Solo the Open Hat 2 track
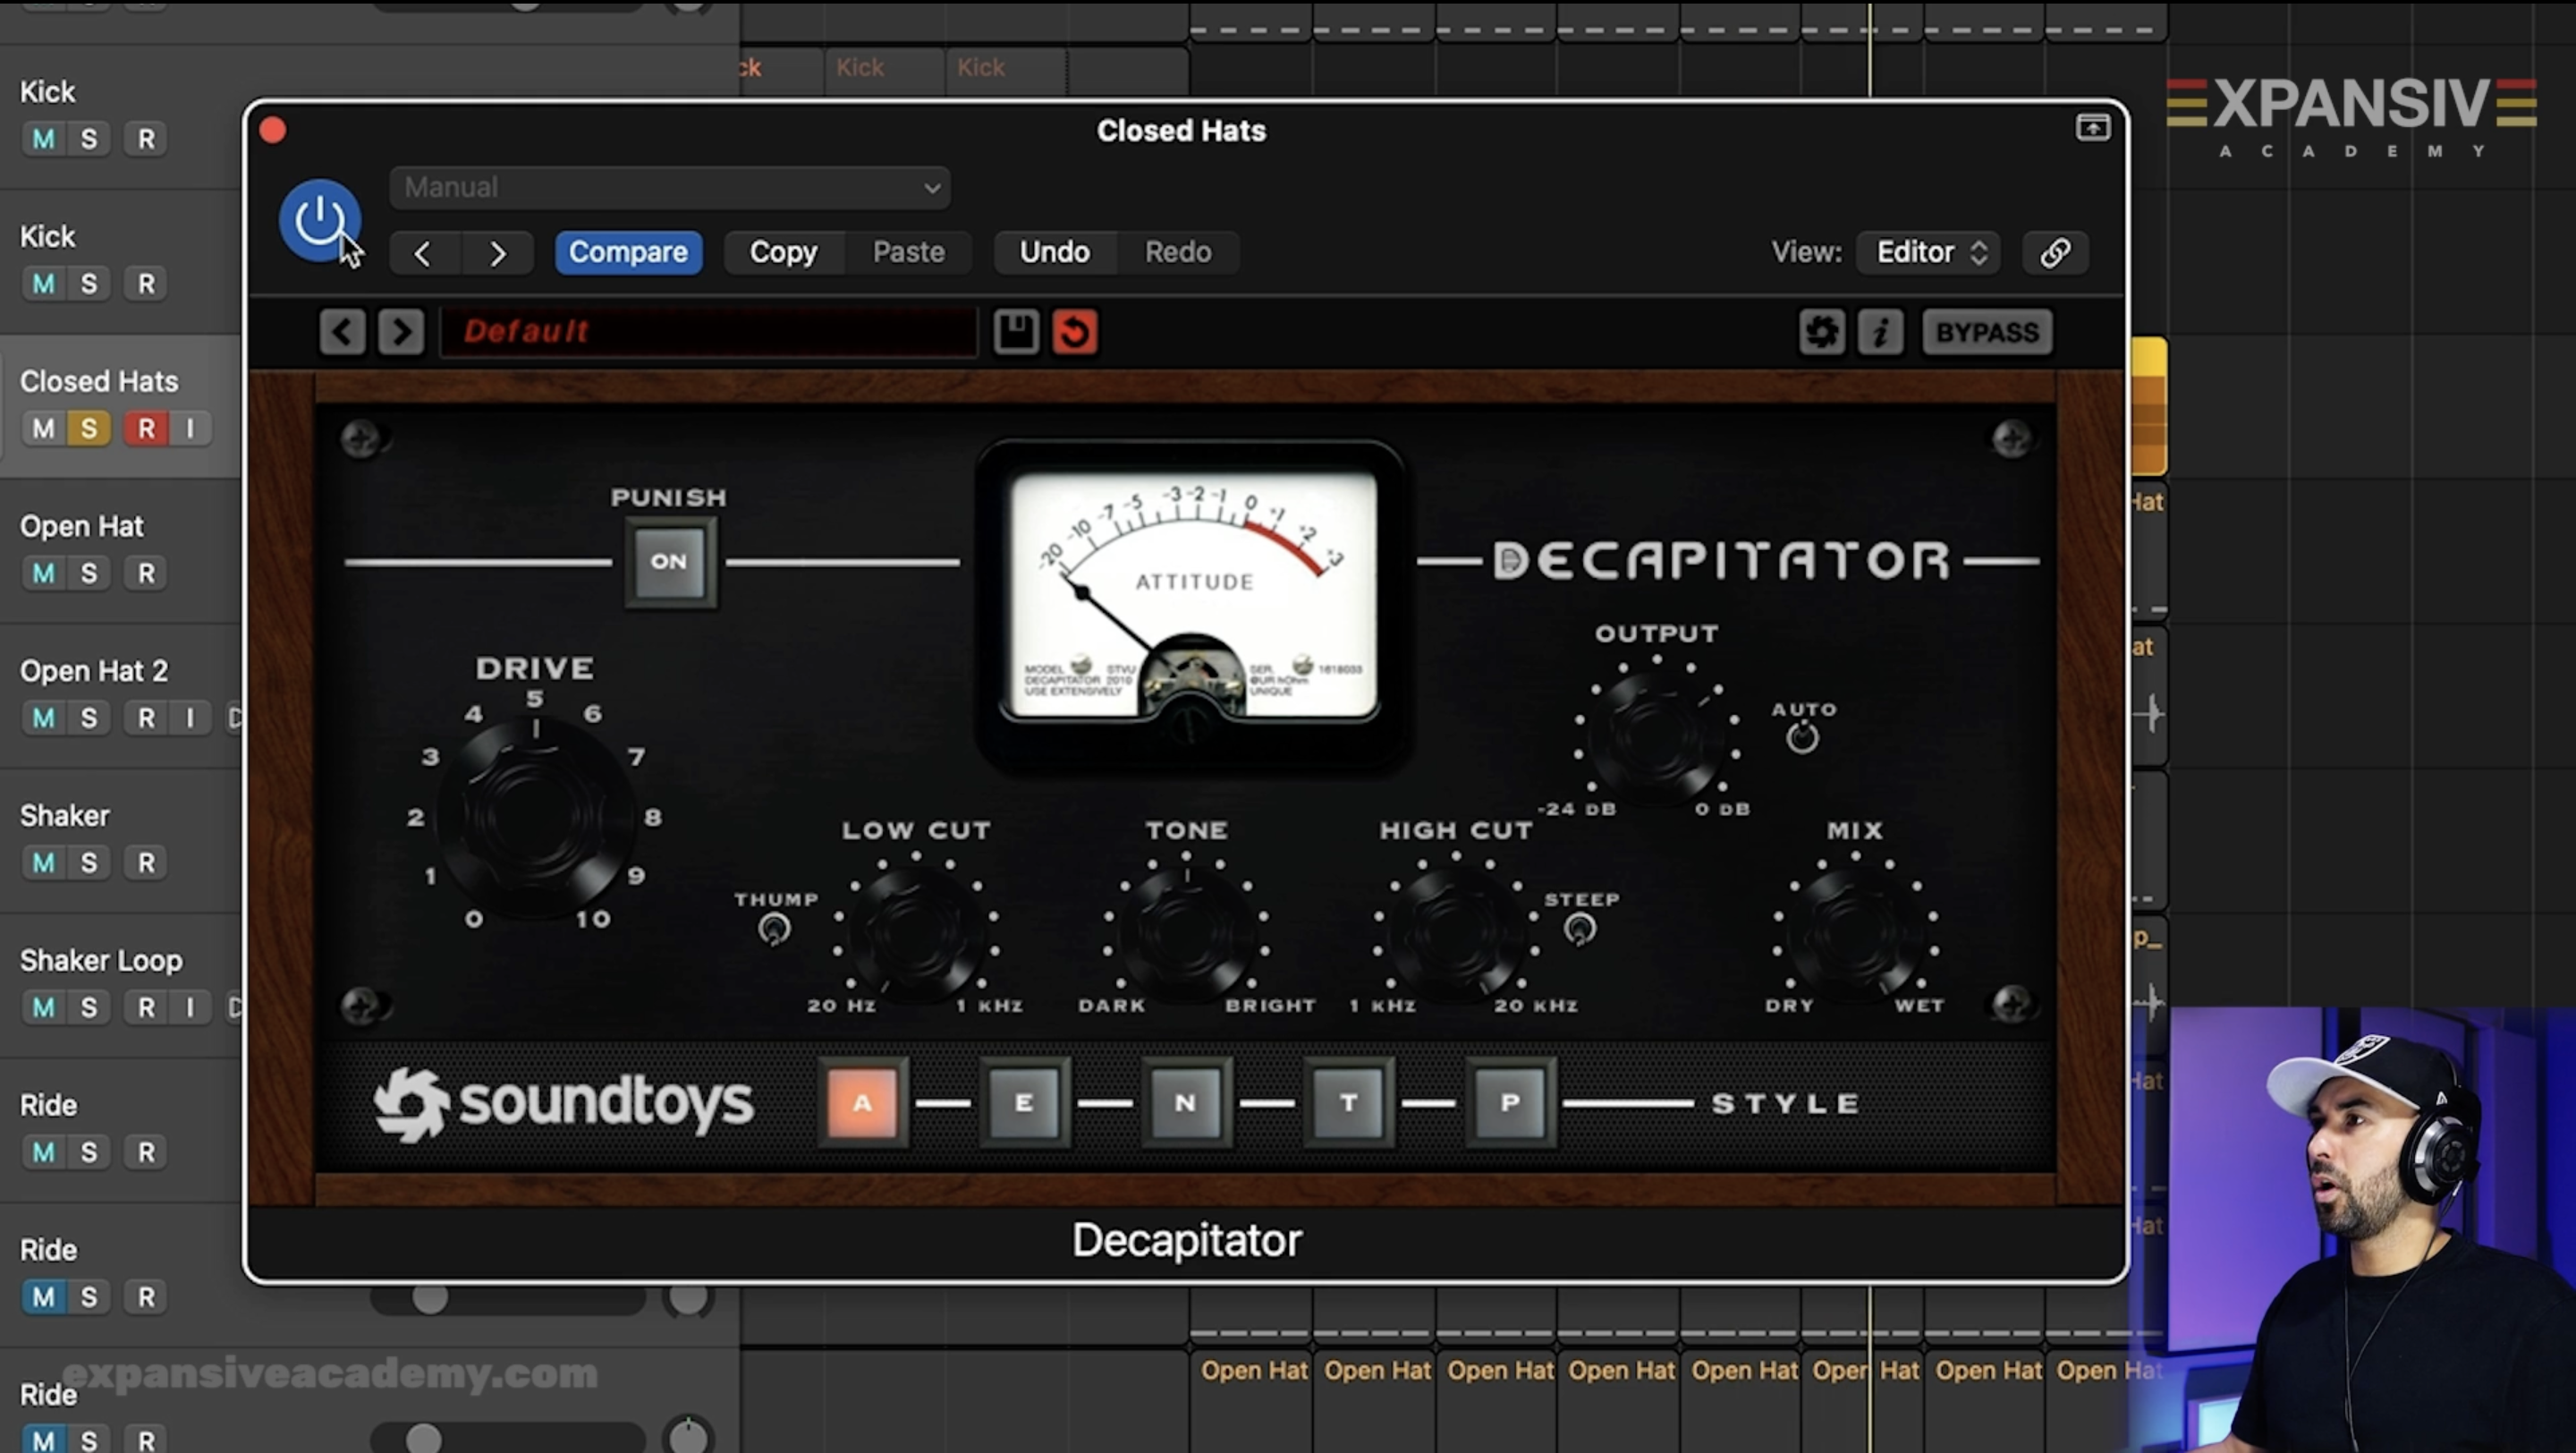 (89, 718)
